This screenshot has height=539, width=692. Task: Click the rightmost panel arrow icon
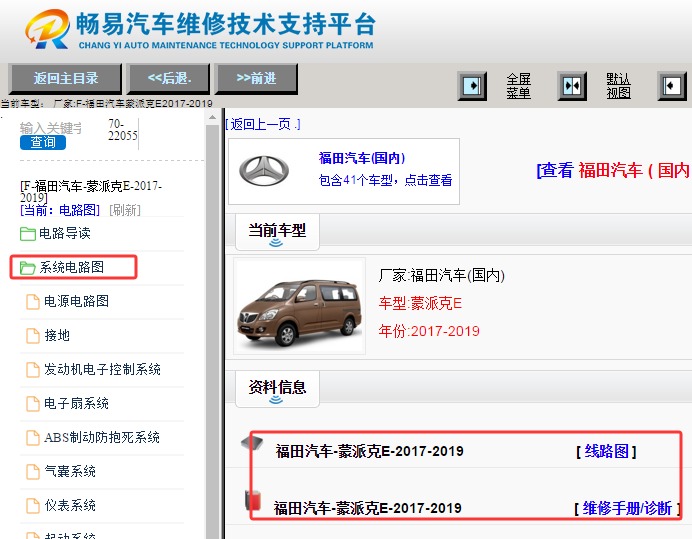pyautogui.click(x=672, y=86)
